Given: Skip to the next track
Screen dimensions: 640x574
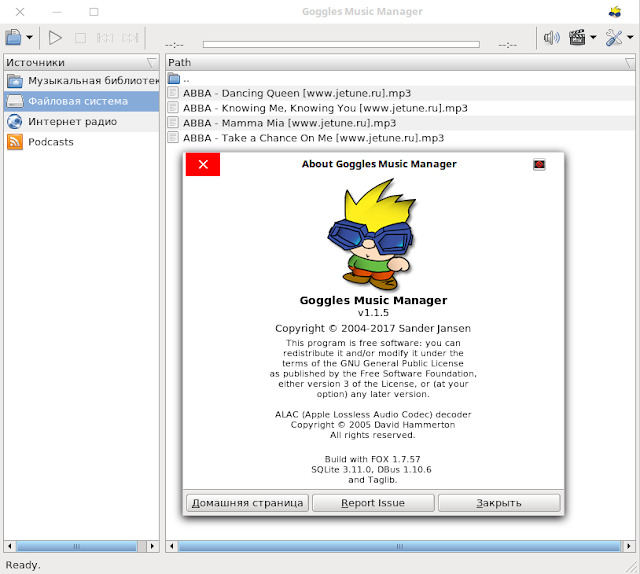Looking at the screenshot, I should click(x=130, y=38).
